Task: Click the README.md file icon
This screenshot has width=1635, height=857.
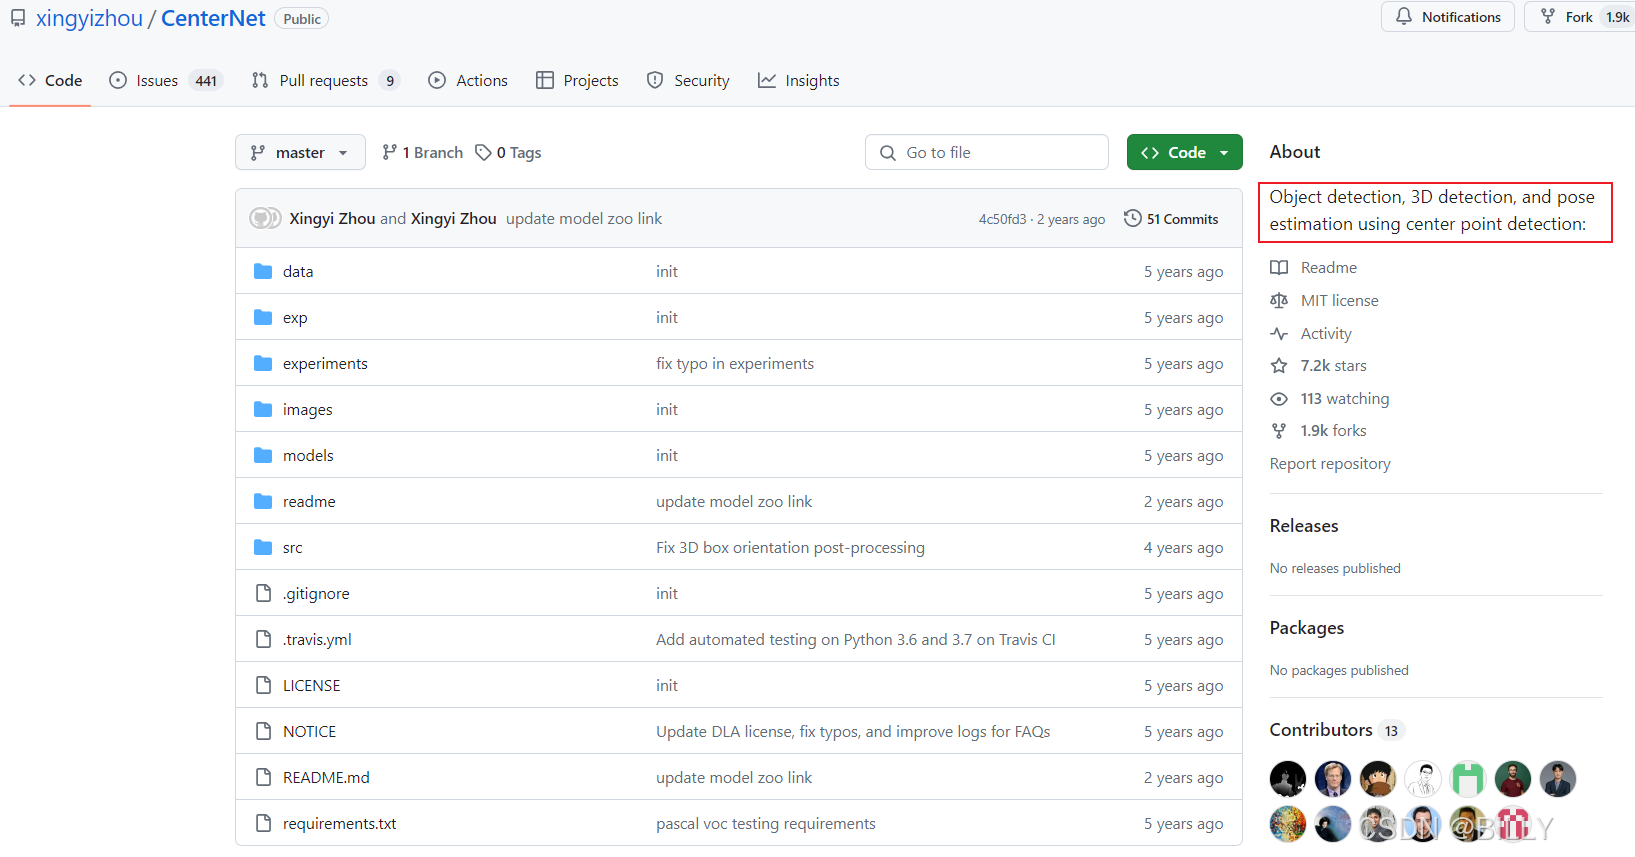Action: [263, 777]
